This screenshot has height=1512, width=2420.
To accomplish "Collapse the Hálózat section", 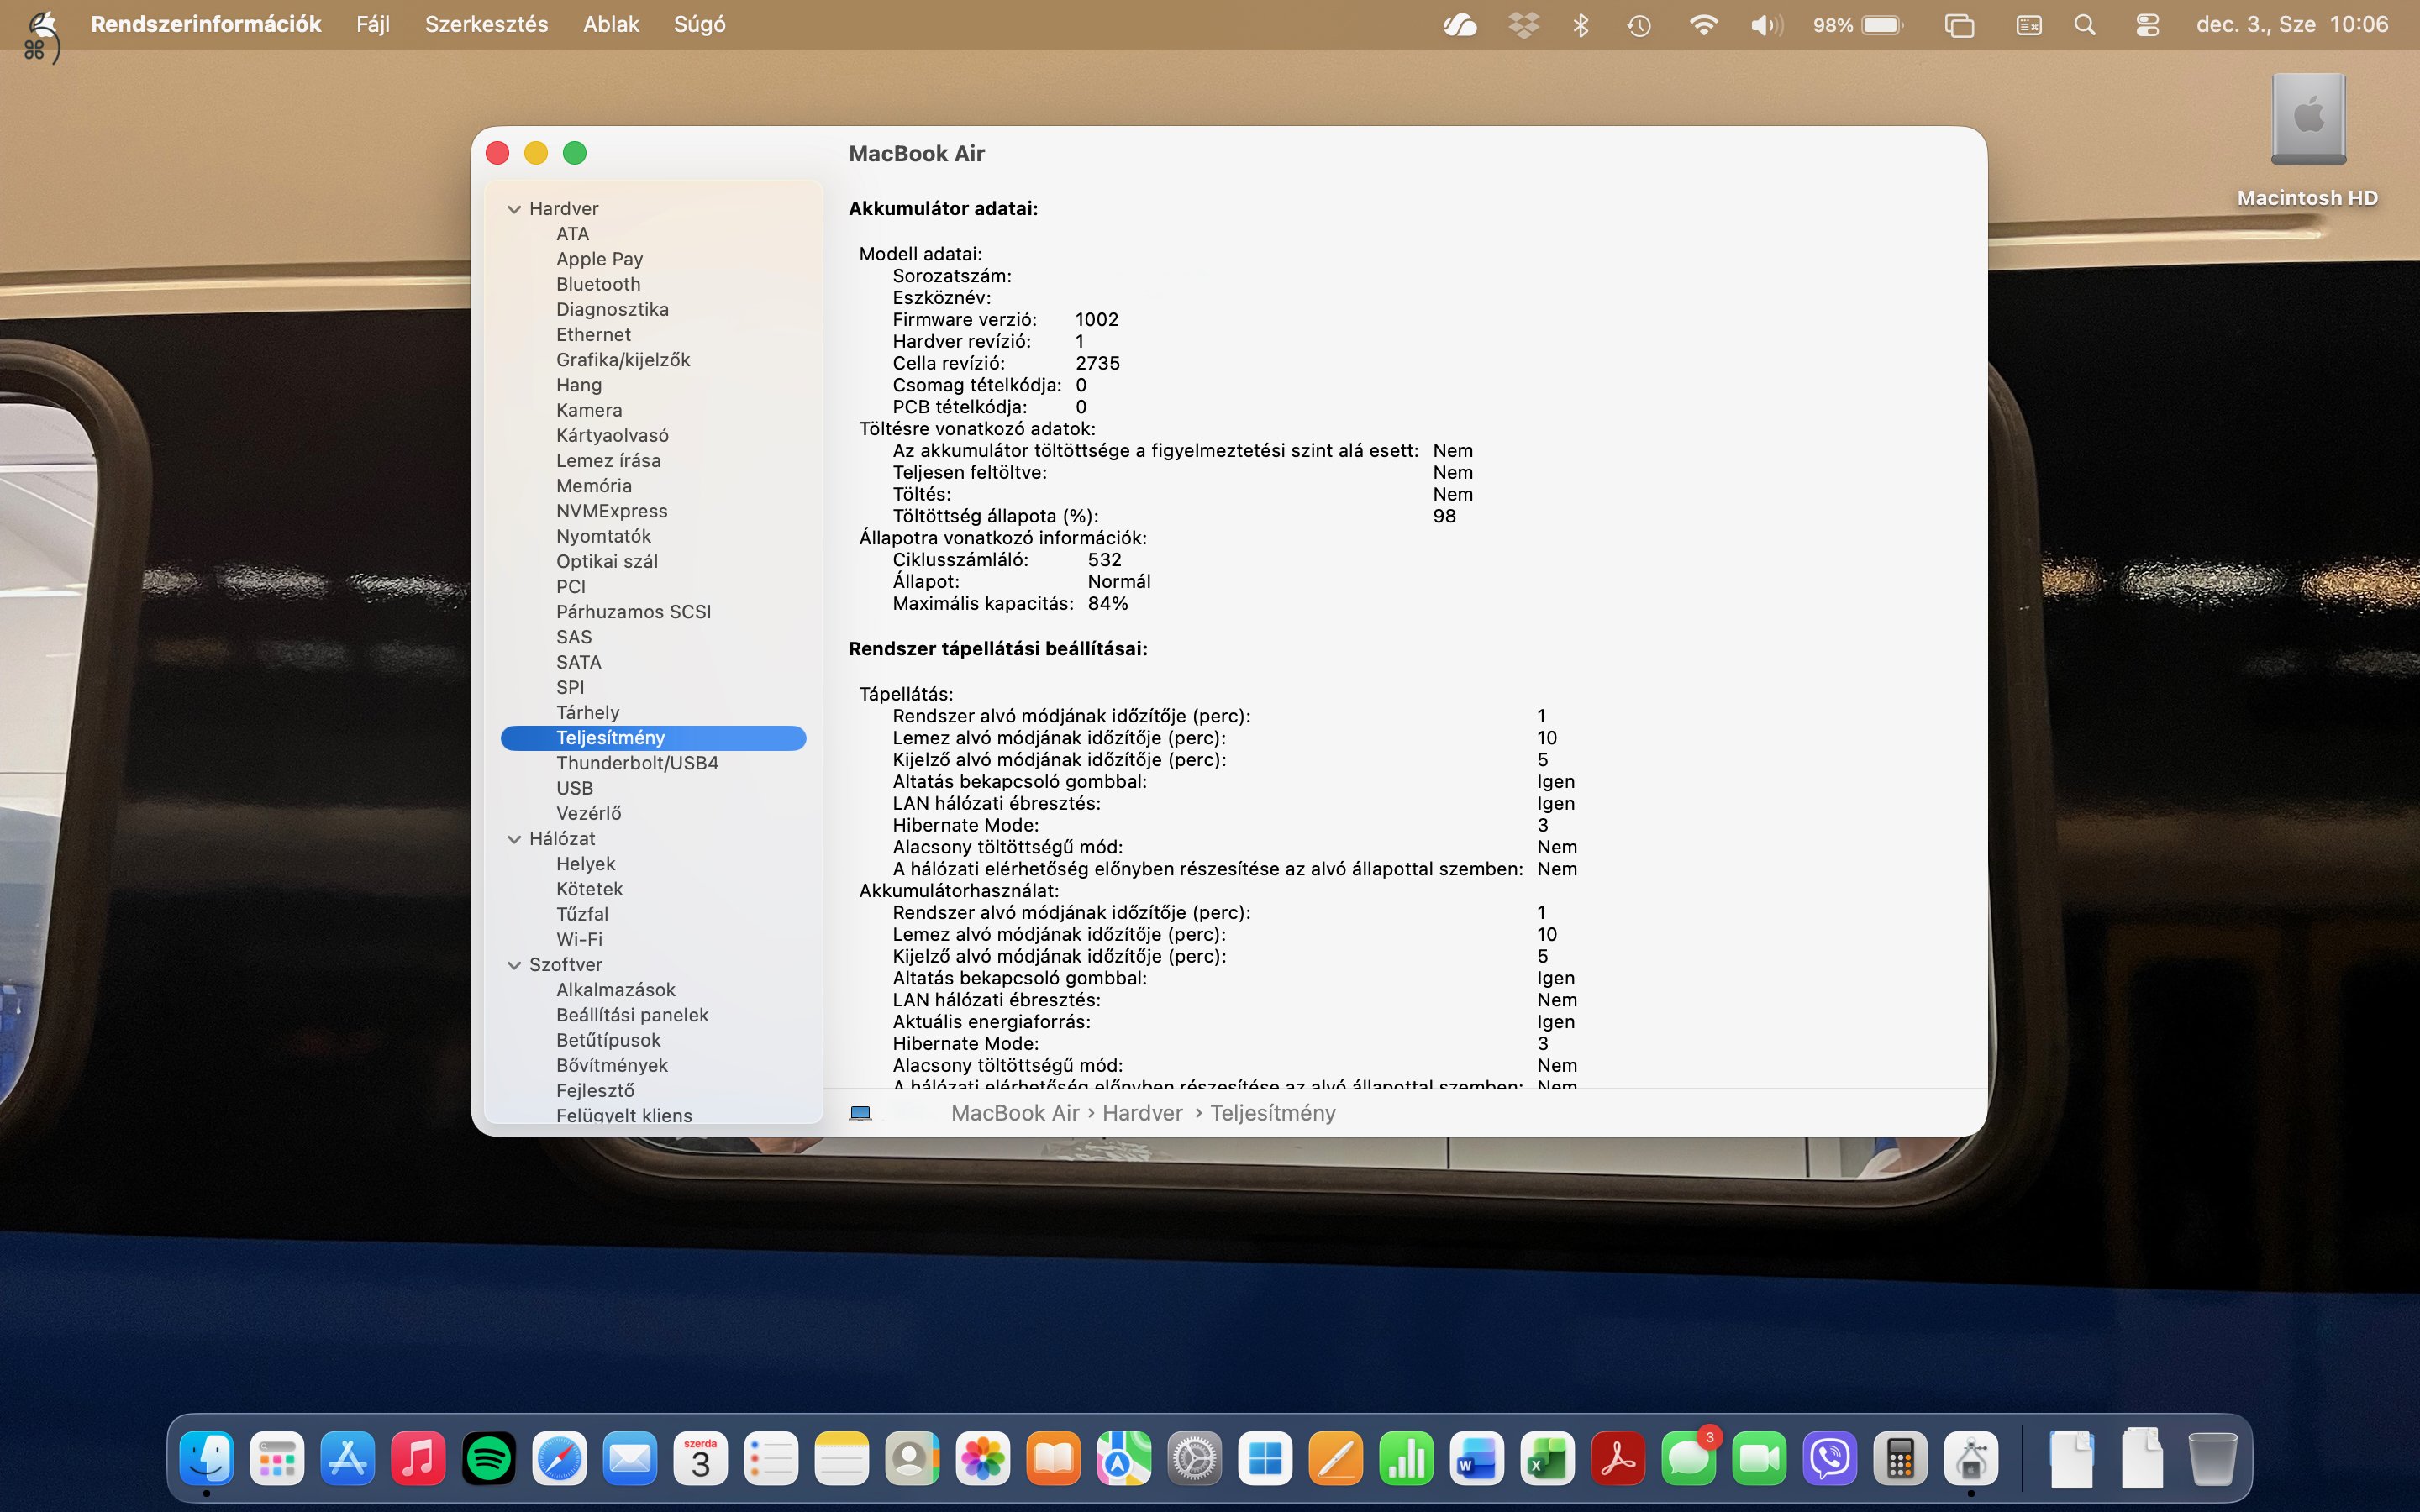I will coord(514,838).
